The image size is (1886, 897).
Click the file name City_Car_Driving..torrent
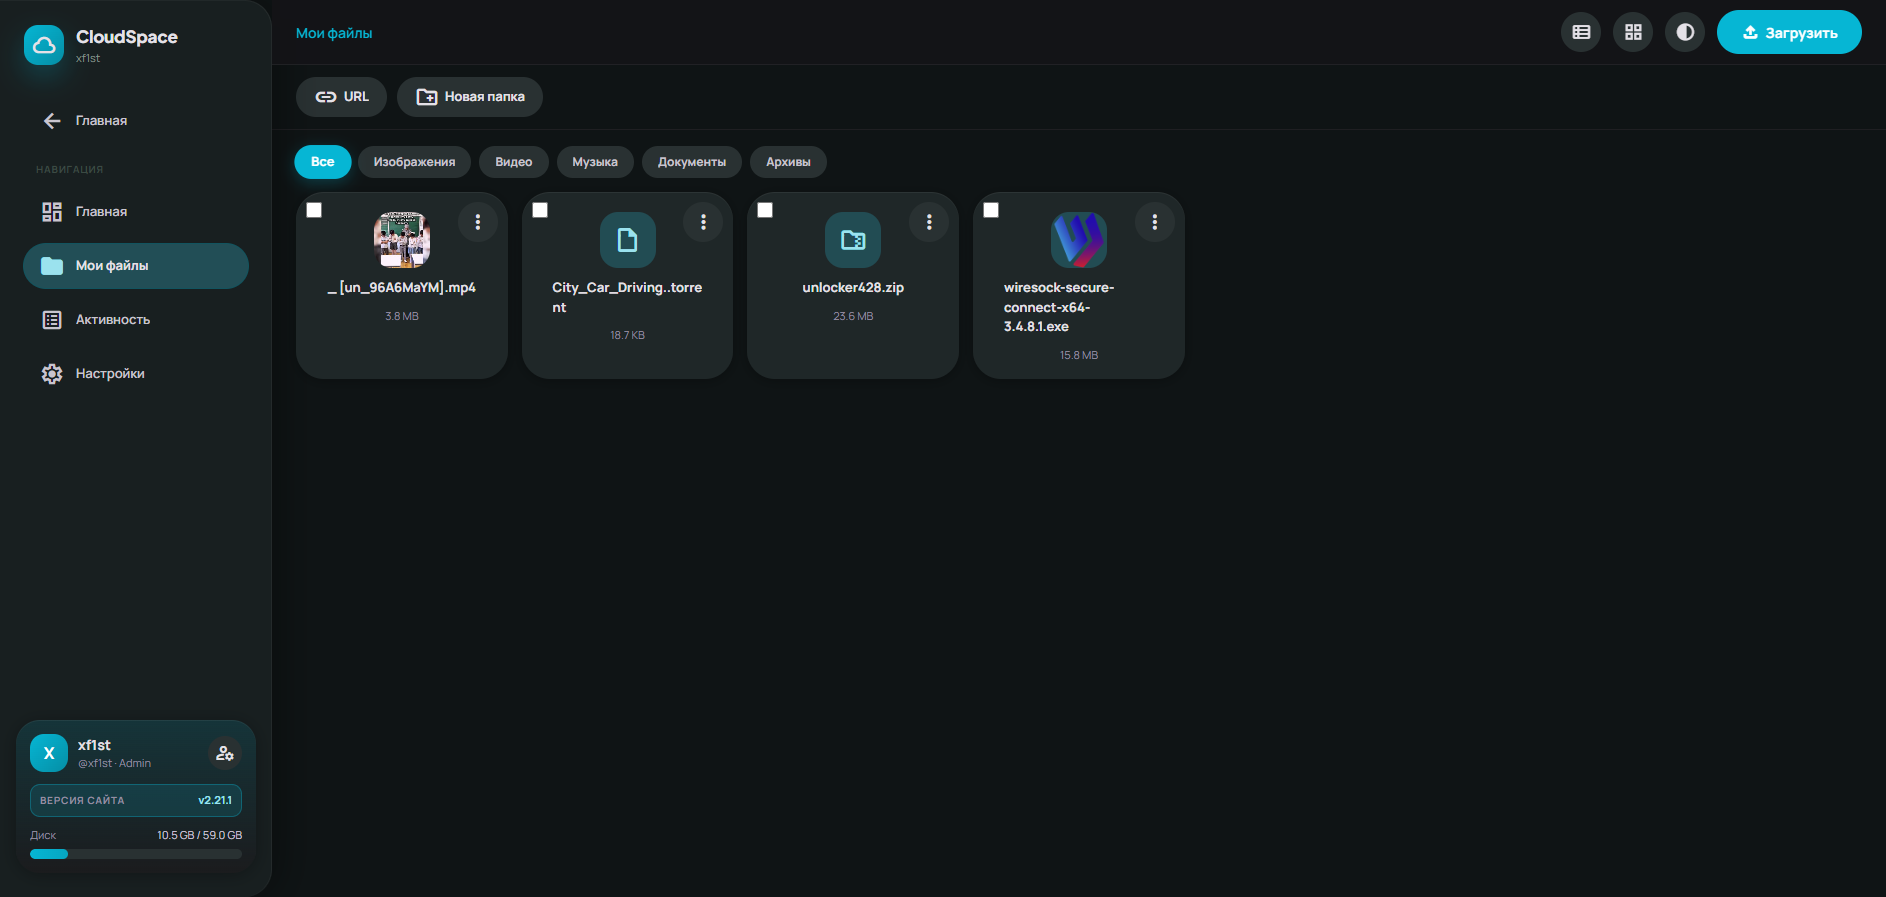tap(627, 298)
